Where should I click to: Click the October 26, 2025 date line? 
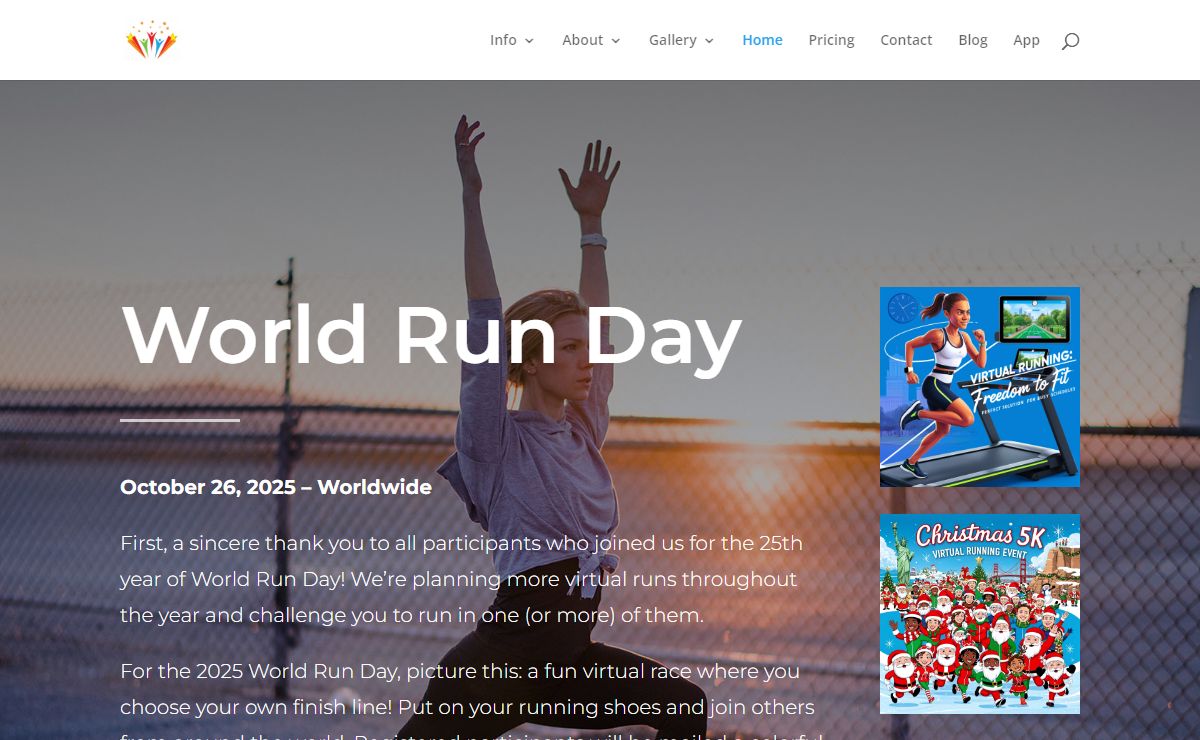[276, 487]
